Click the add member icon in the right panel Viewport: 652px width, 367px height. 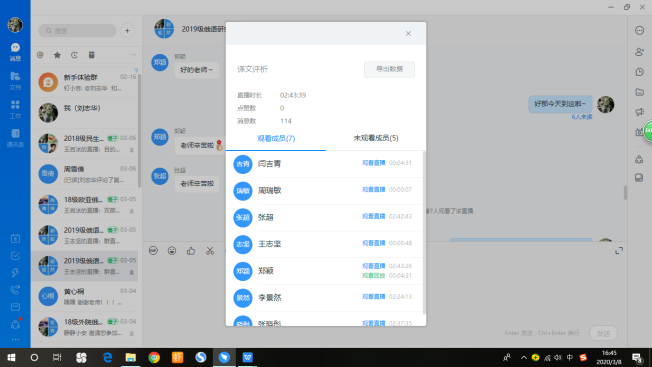tap(640, 52)
